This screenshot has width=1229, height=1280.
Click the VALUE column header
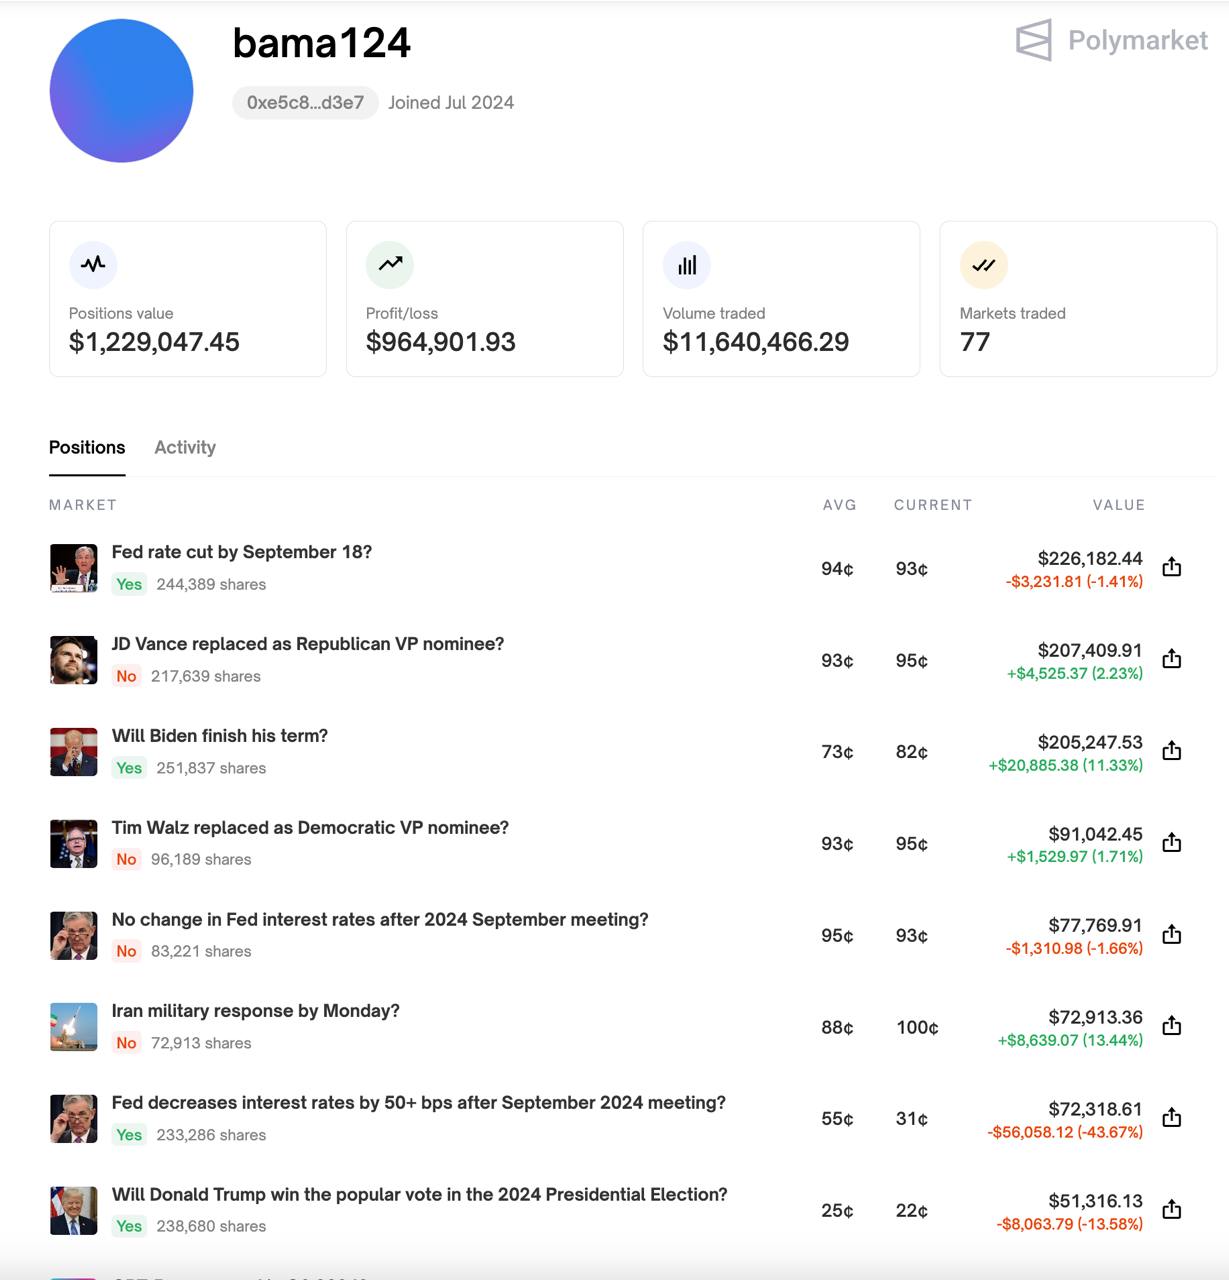point(1119,505)
